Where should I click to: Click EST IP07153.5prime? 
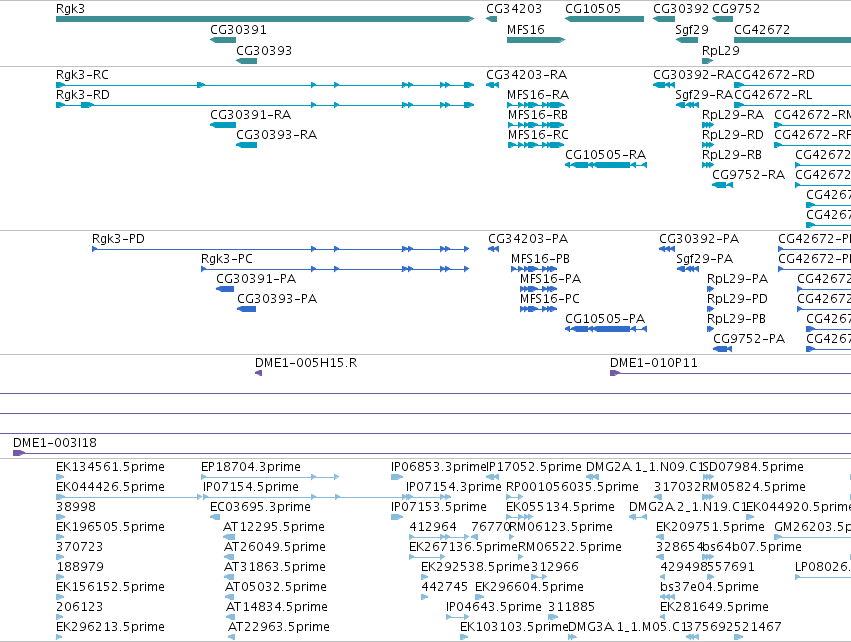397,517
